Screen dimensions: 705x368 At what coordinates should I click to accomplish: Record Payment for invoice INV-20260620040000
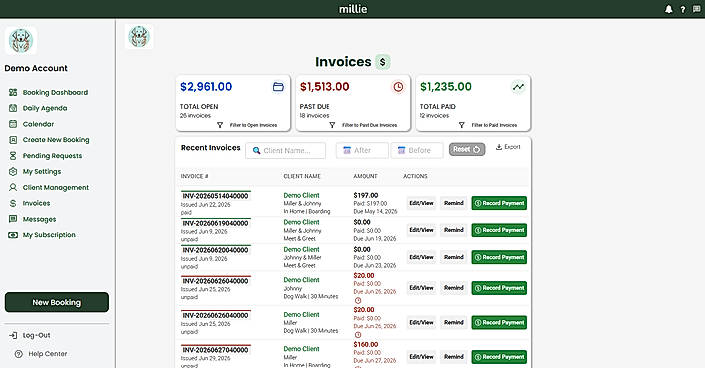[x=499, y=257]
